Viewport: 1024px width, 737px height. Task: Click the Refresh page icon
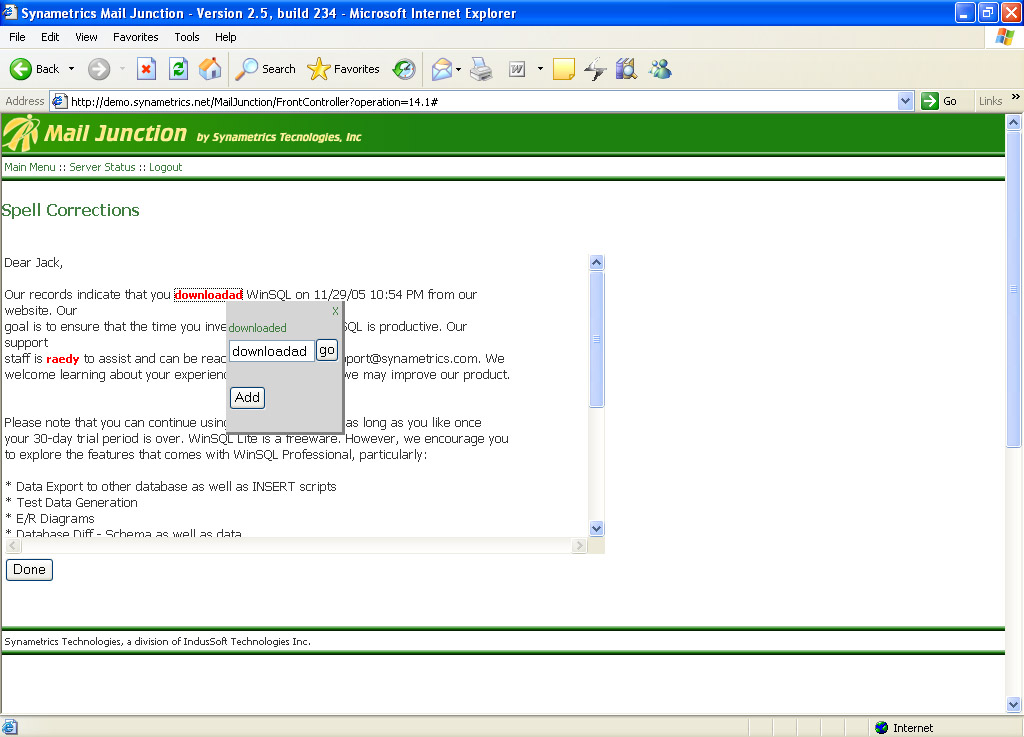pos(178,69)
